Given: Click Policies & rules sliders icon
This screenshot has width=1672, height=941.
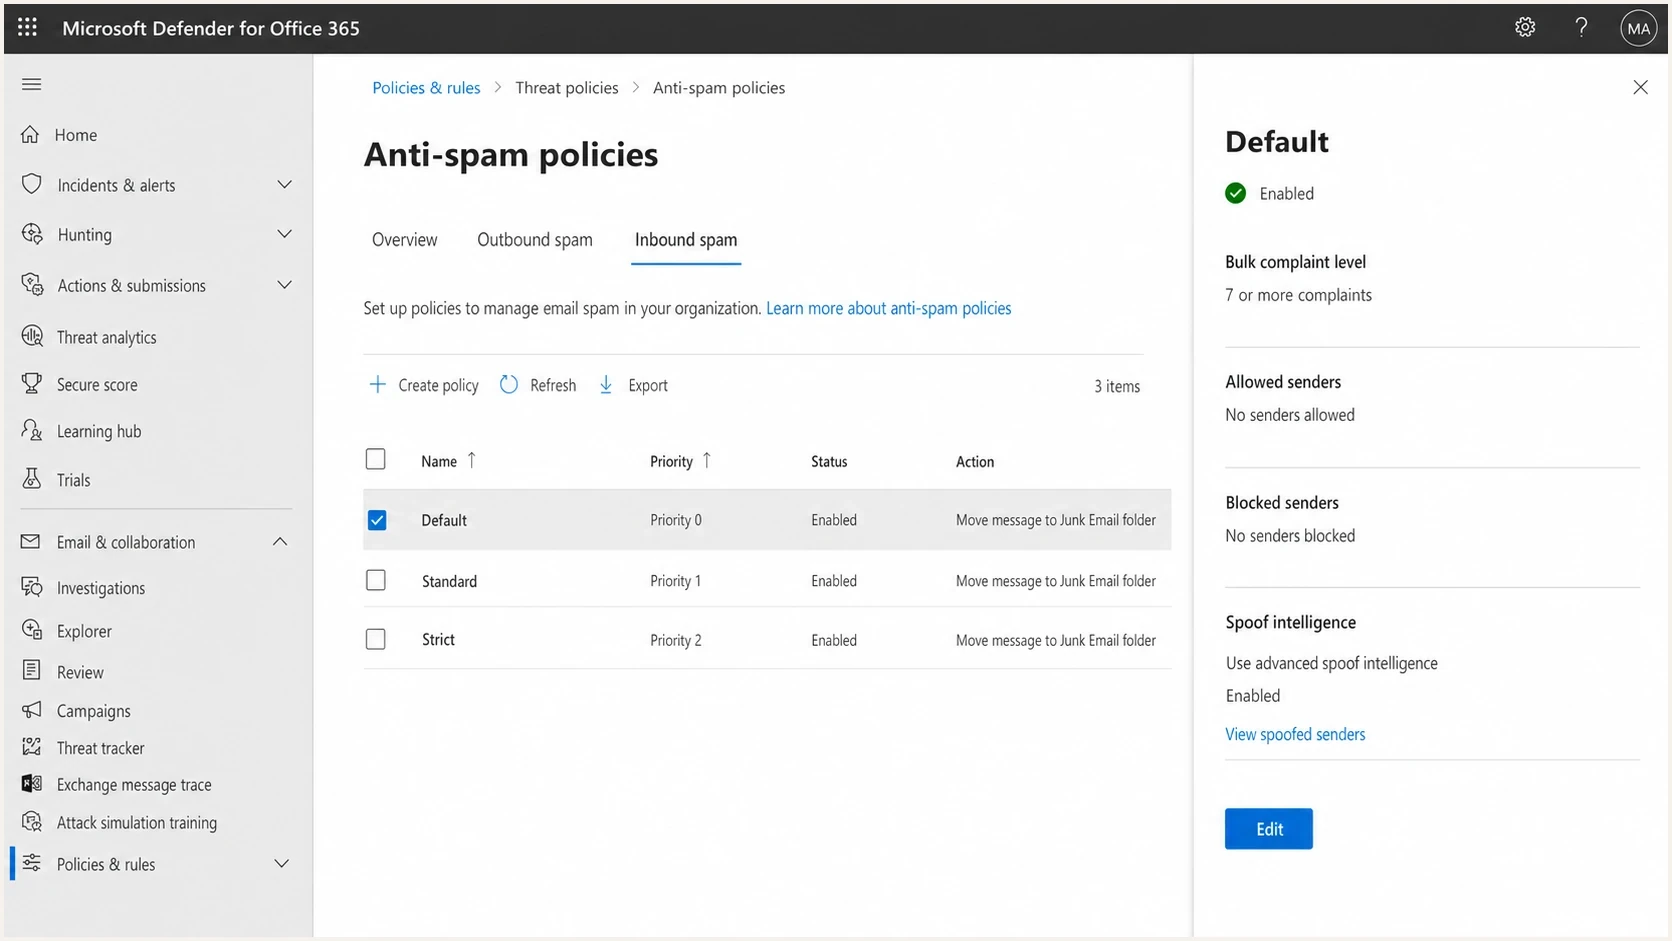Looking at the screenshot, I should pyautogui.click(x=32, y=863).
